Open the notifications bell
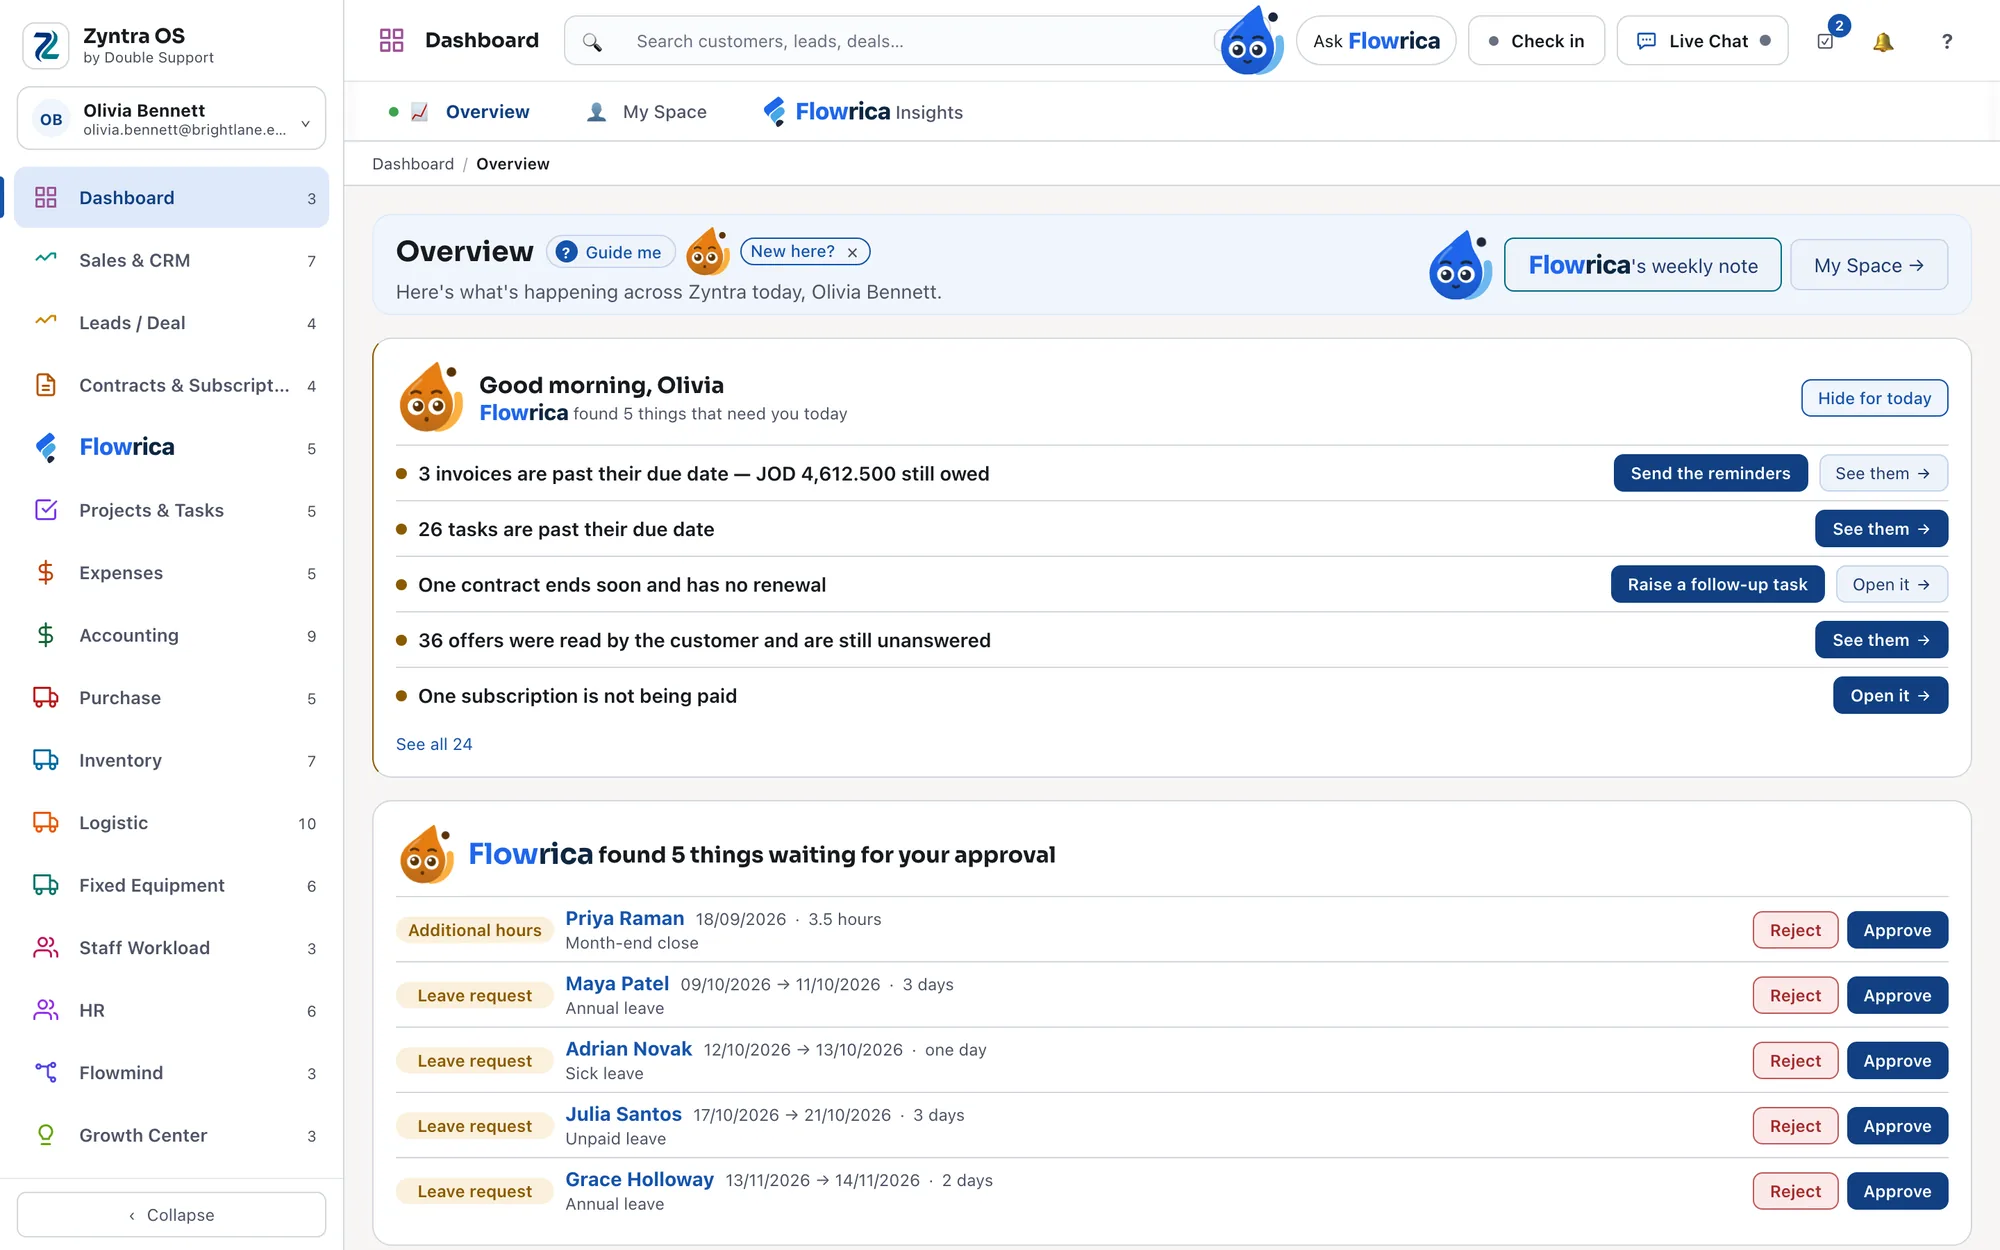 coord(1883,41)
